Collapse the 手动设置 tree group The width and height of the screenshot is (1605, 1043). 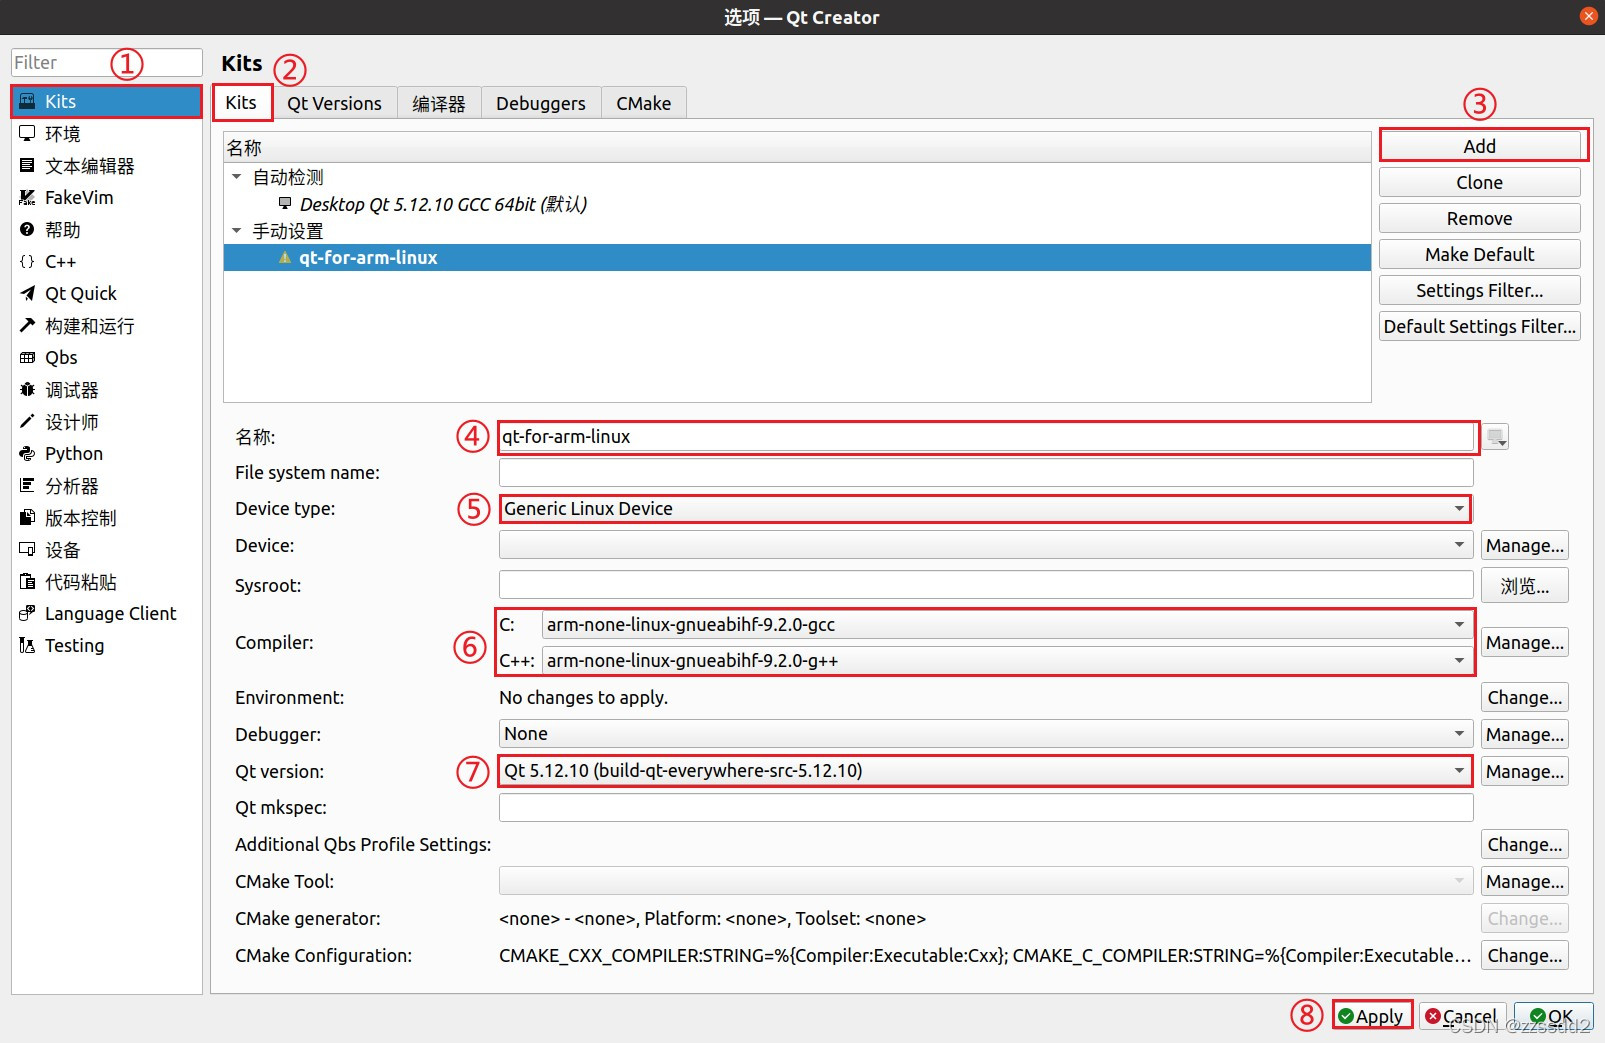click(237, 231)
